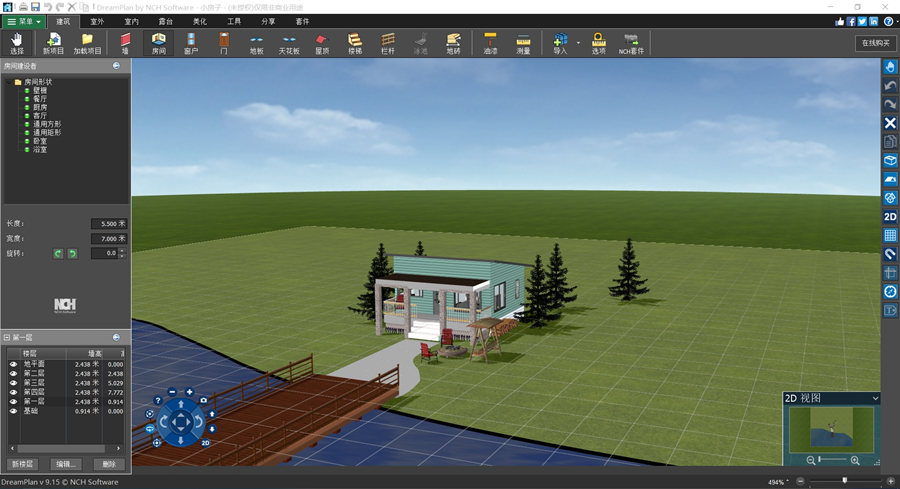
Task: Open the NCH套件 suite
Action: coord(631,44)
